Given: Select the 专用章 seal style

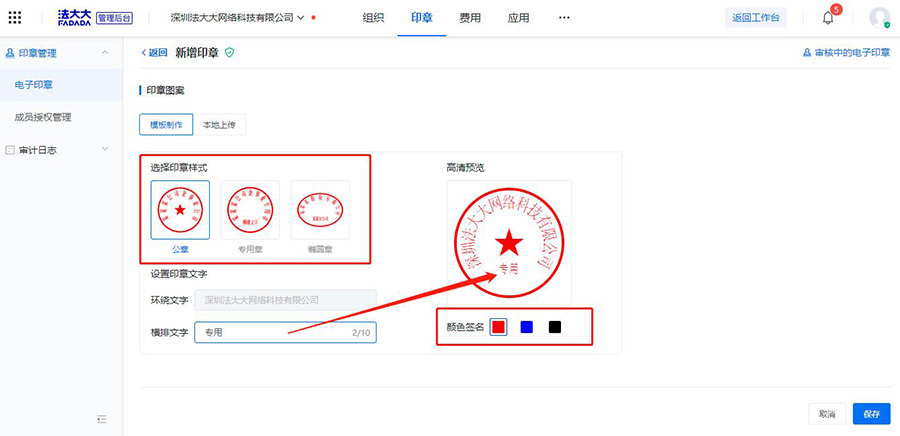Looking at the screenshot, I should 250,210.
